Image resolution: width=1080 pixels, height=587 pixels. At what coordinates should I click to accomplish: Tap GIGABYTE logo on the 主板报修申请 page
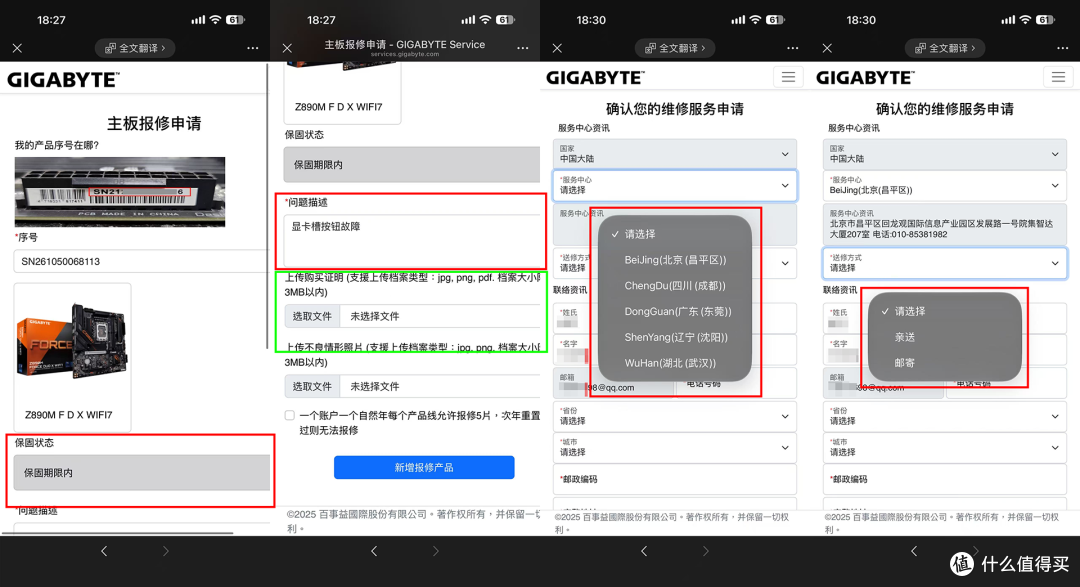(63, 79)
